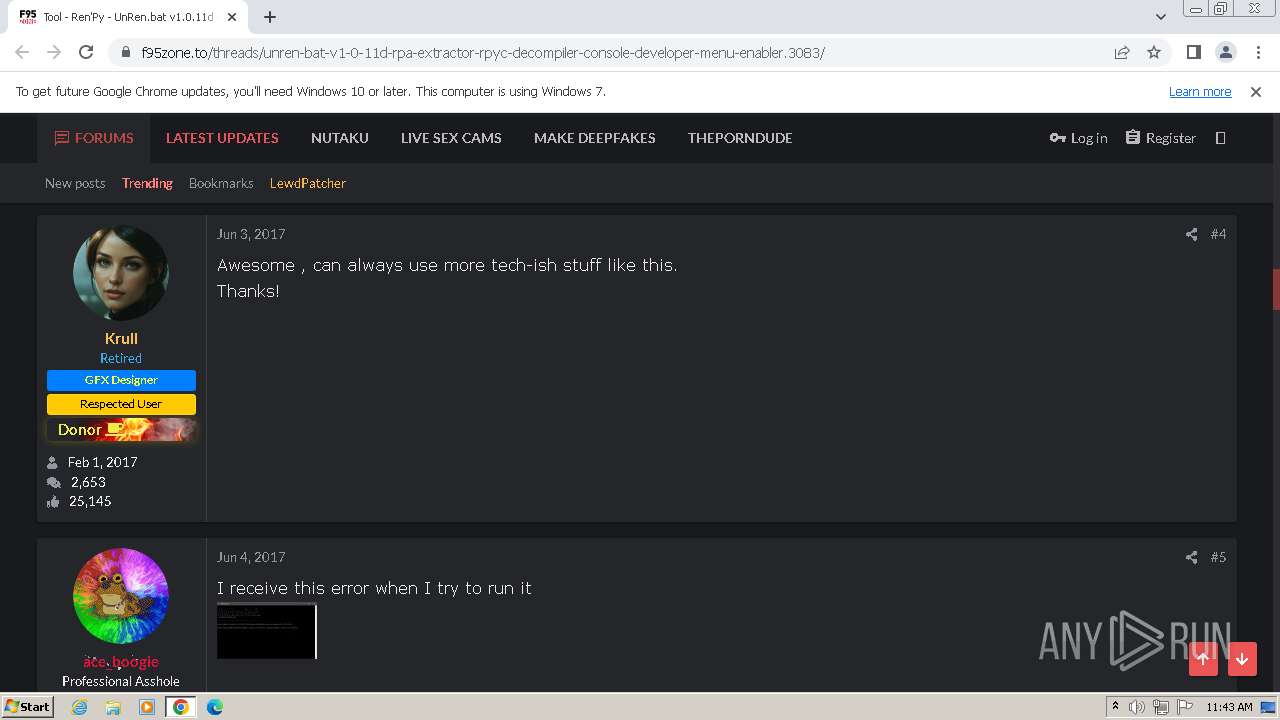Open the LewdPatcher link
1280x720 pixels.
[x=308, y=183]
